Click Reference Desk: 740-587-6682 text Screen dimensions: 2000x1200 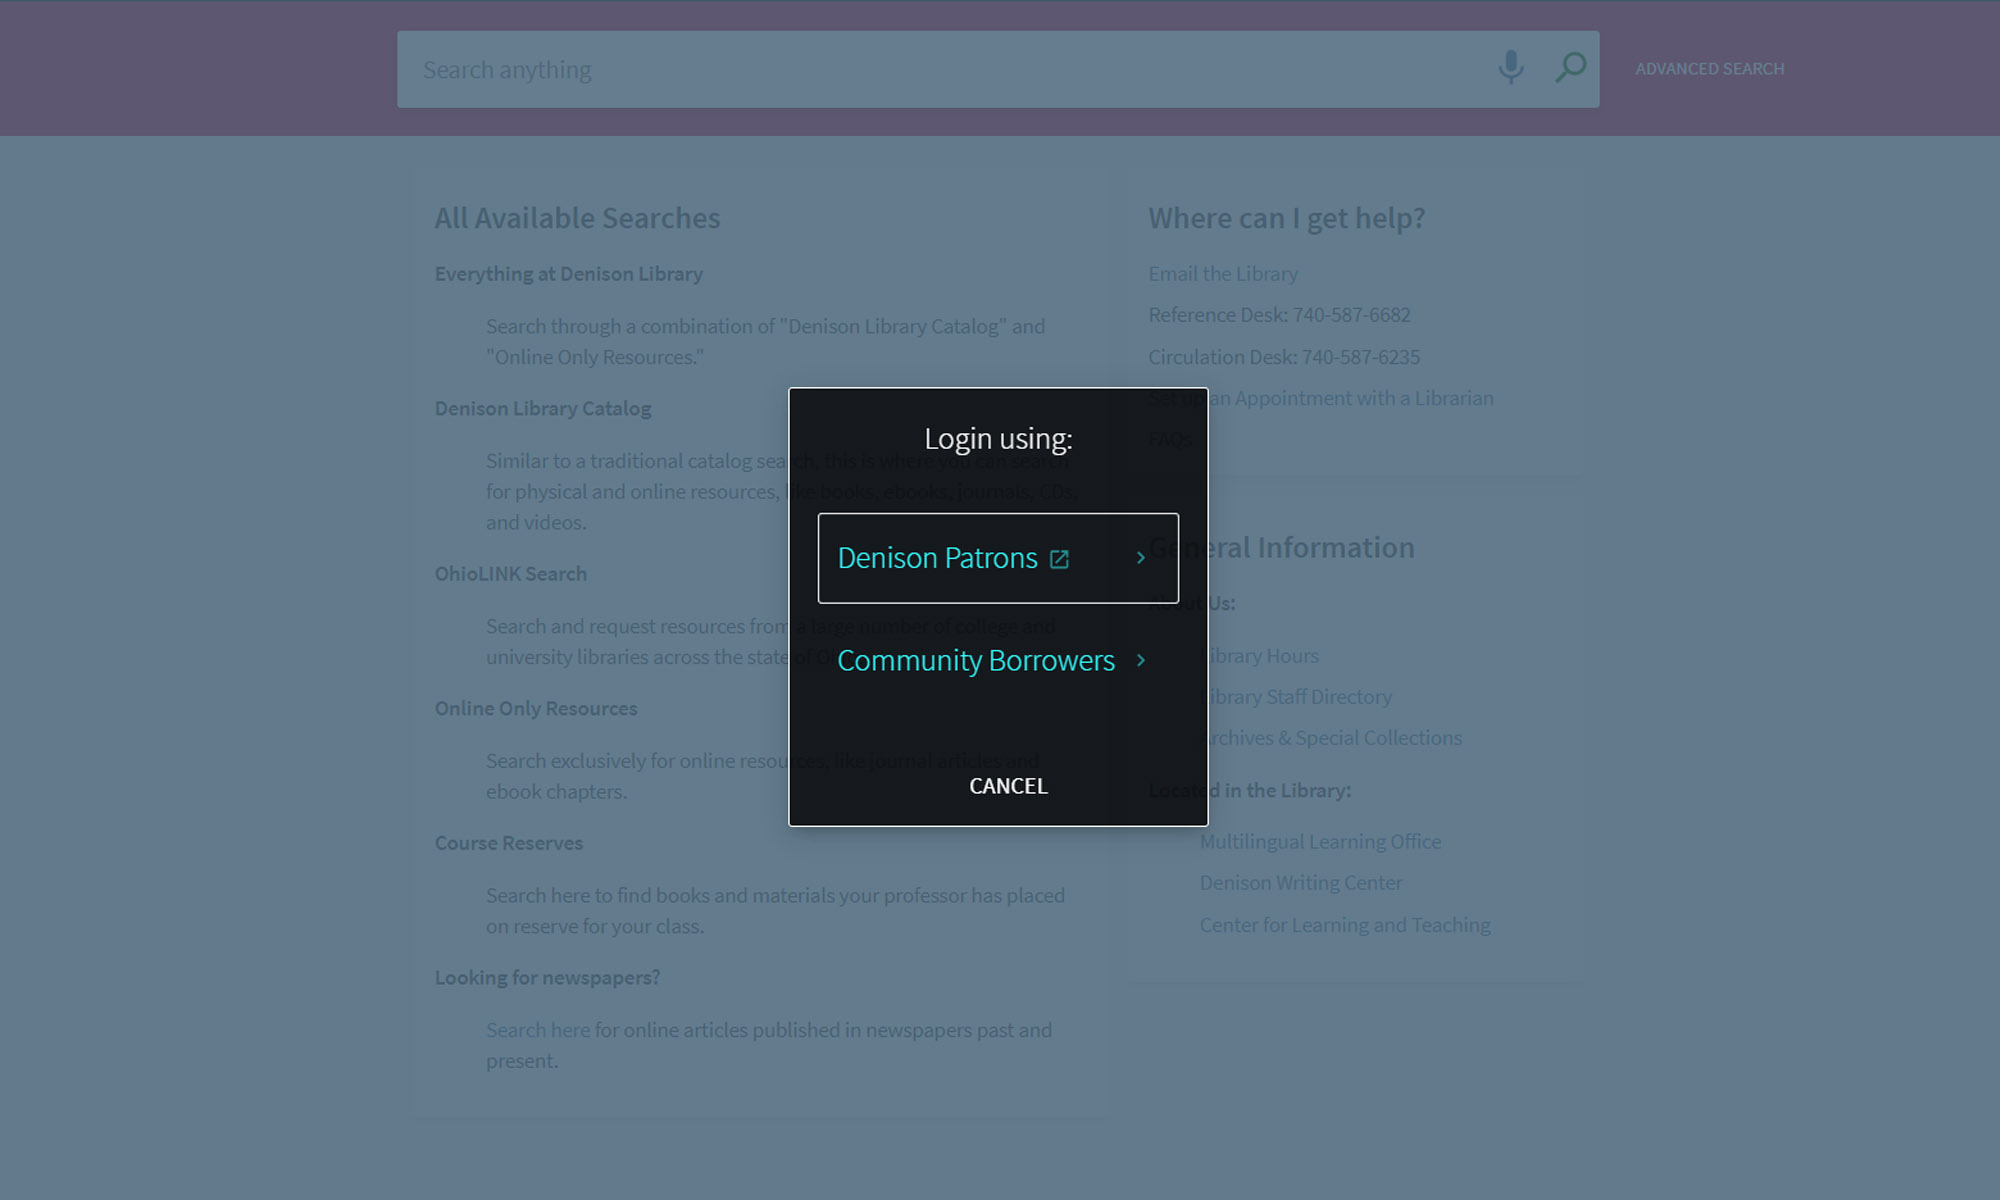click(1279, 315)
